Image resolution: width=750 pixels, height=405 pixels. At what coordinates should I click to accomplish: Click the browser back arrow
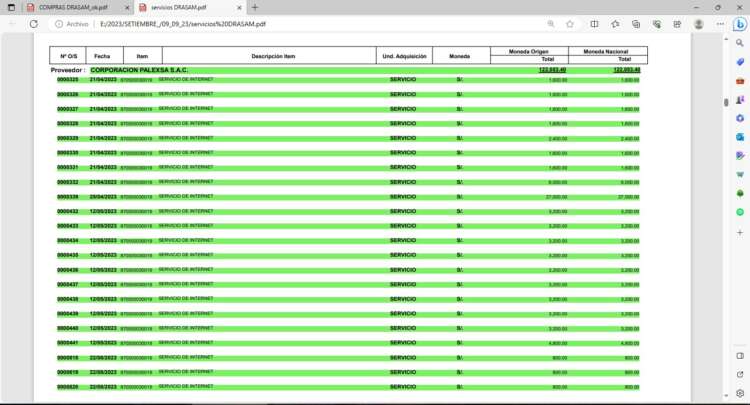tap(11, 23)
